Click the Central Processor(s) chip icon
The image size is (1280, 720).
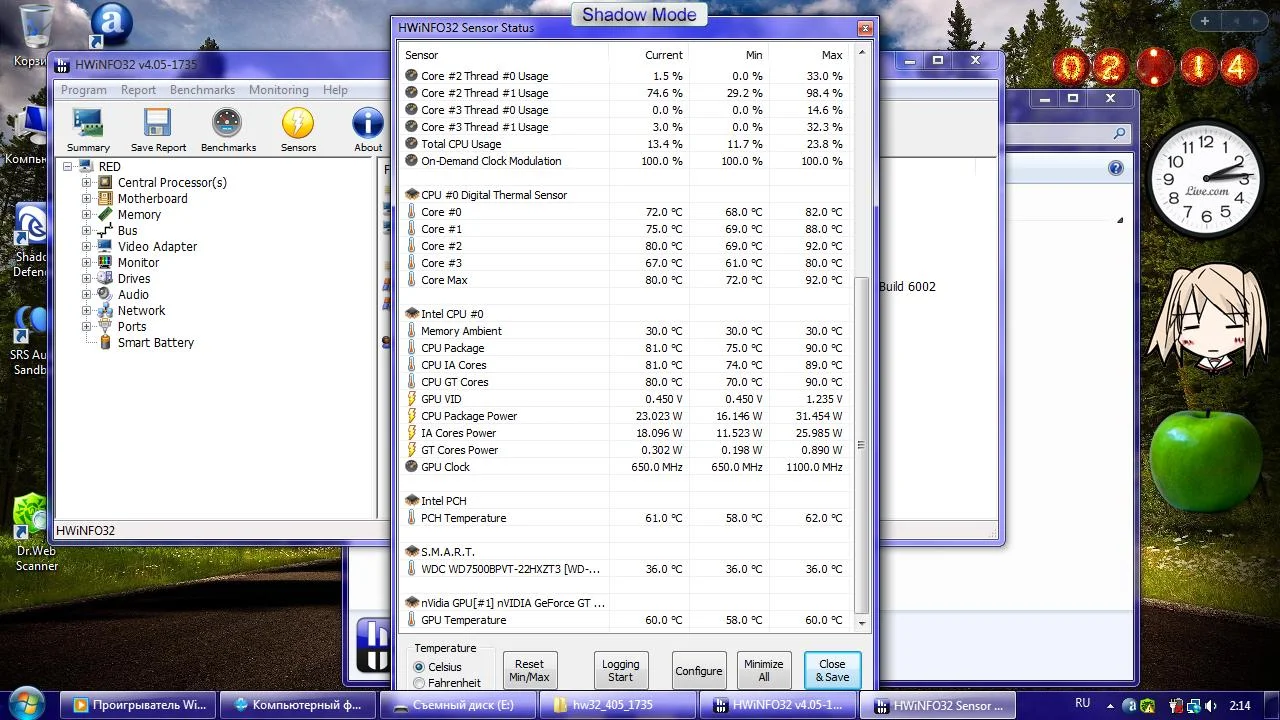pos(105,183)
